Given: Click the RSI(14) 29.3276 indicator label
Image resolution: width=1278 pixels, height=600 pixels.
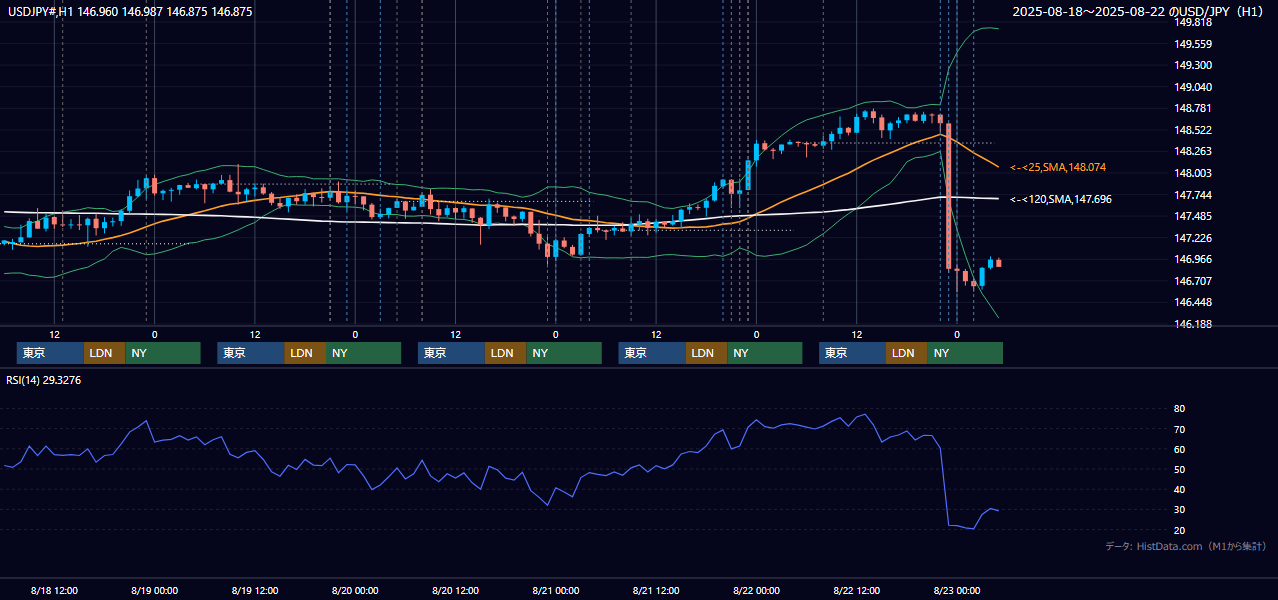Looking at the screenshot, I should click(44, 380).
